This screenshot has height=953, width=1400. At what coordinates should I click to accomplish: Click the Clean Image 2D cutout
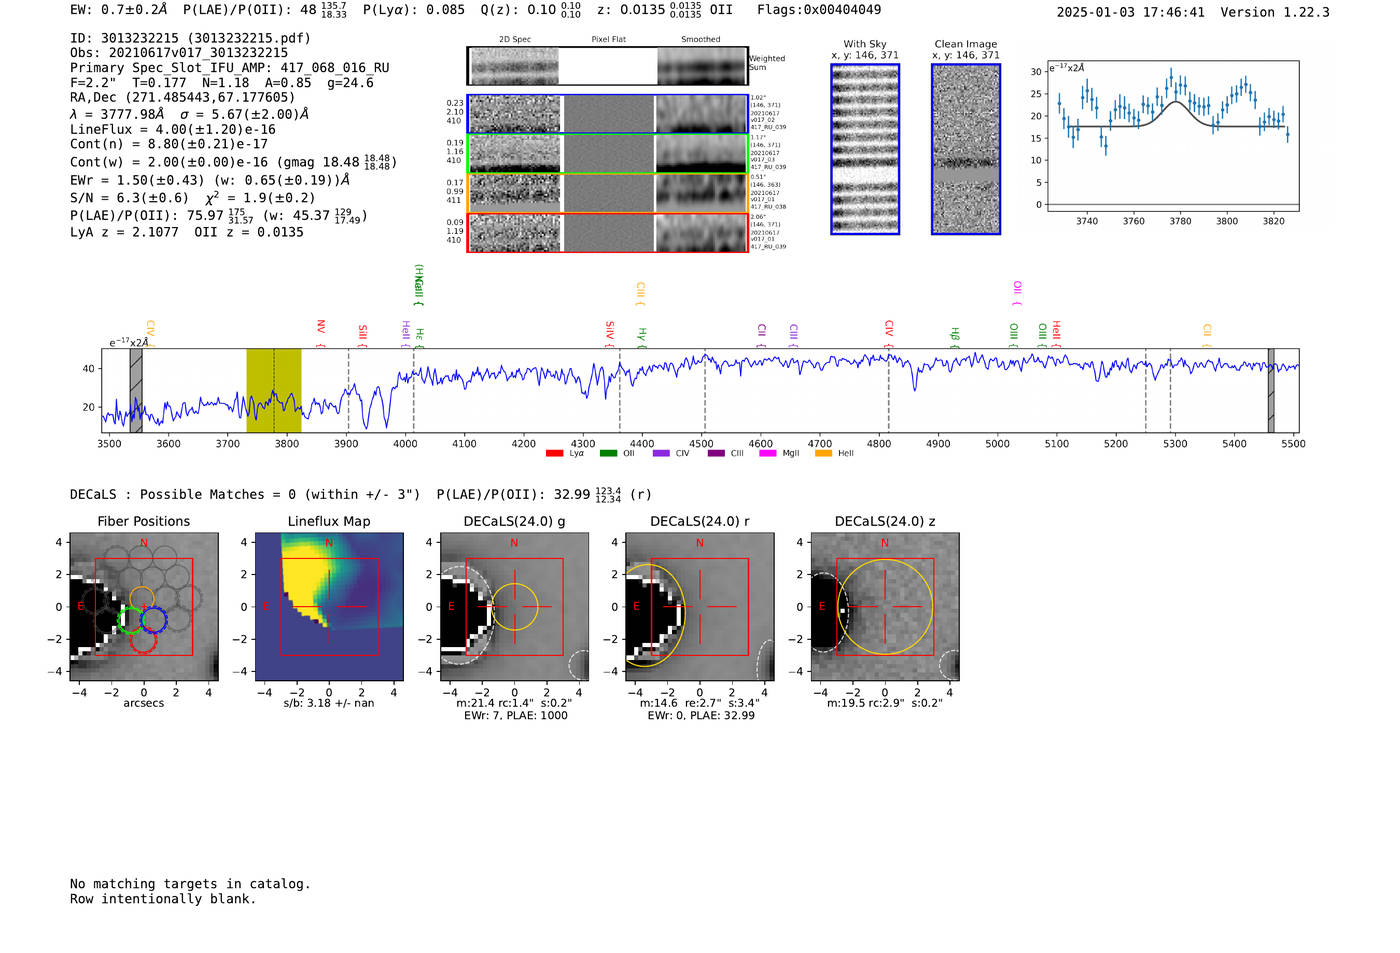(x=966, y=149)
